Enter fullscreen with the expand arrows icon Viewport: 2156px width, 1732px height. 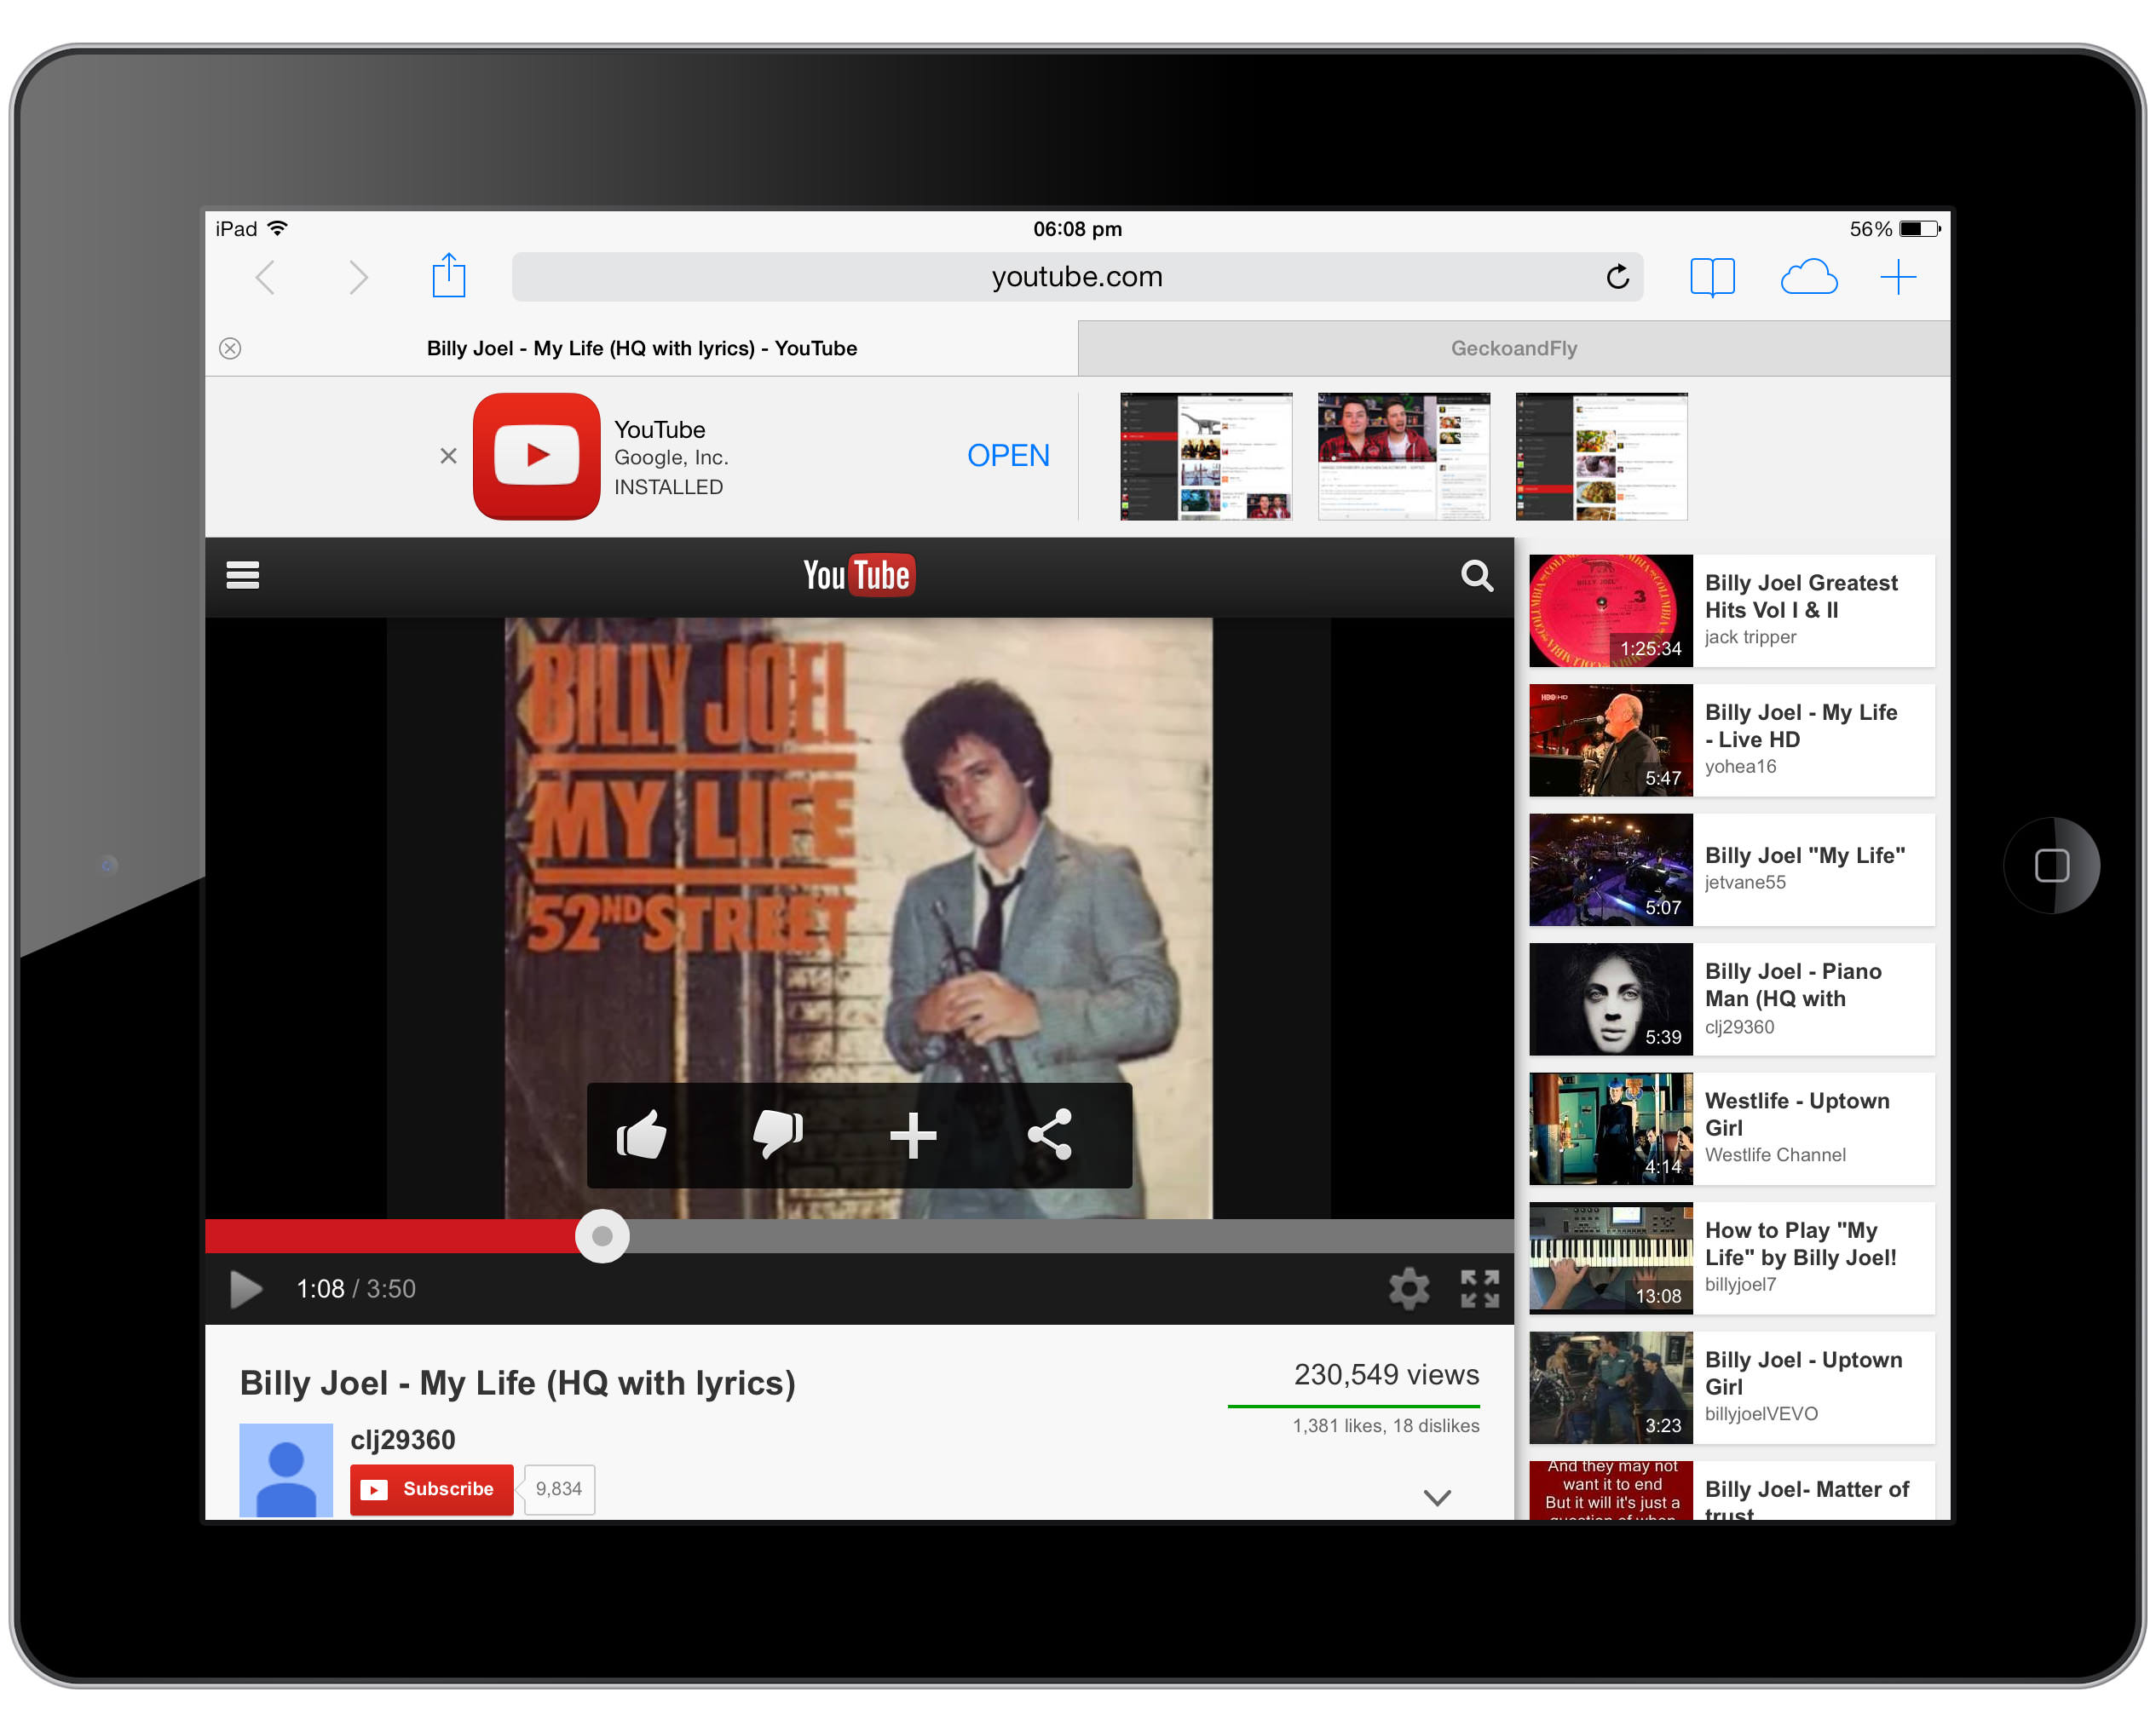(1479, 1288)
